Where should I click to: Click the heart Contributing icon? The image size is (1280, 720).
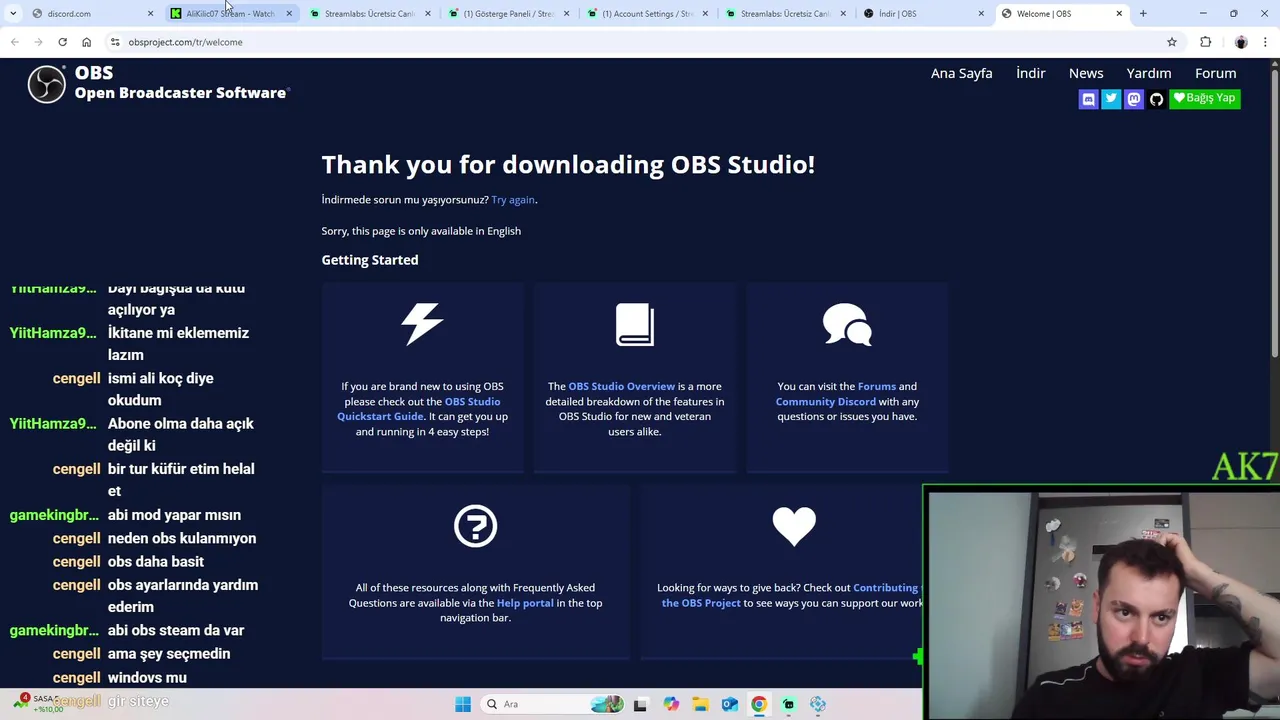point(794,526)
